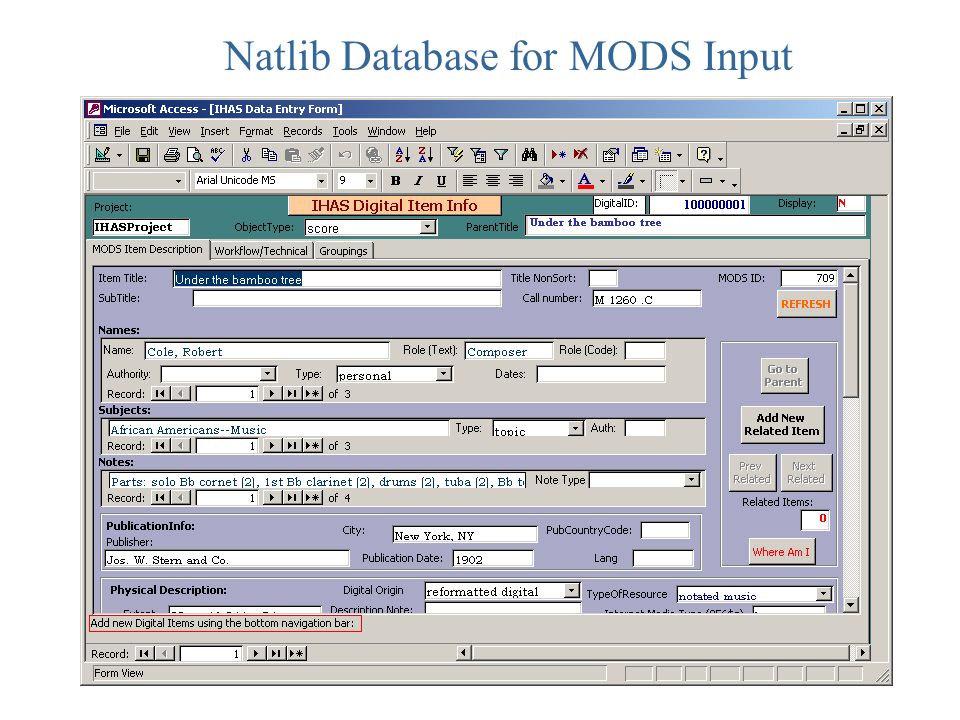Click the Add New Related Item button
The width and height of the screenshot is (960, 720).
point(781,424)
